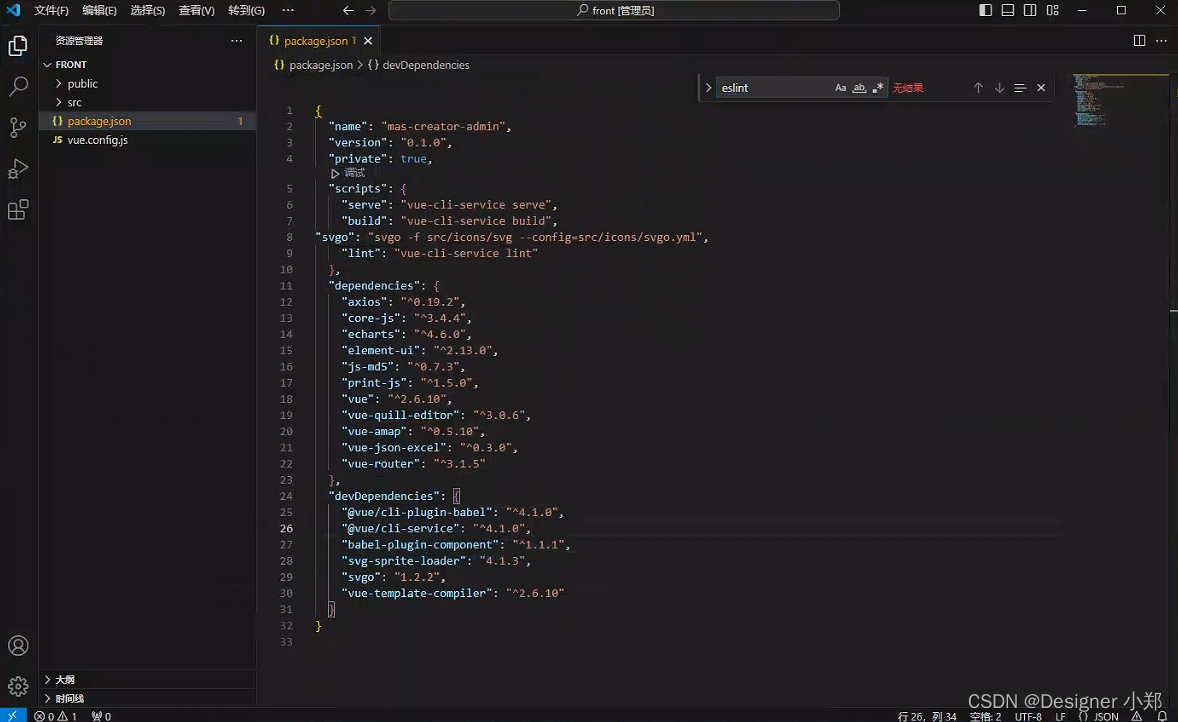Image resolution: width=1178 pixels, height=722 pixels.
Task: Open the Run and Debug view
Action: (18, 168)
